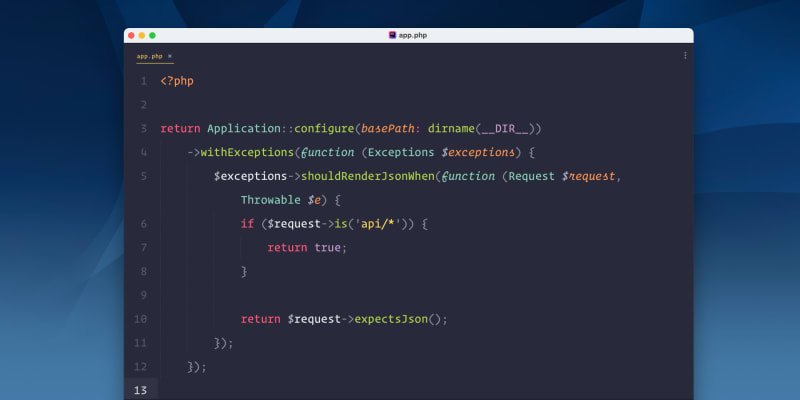Screen dimensions: 800x400
Task: Close the app.php tab with its x
Action: point(170,57)
